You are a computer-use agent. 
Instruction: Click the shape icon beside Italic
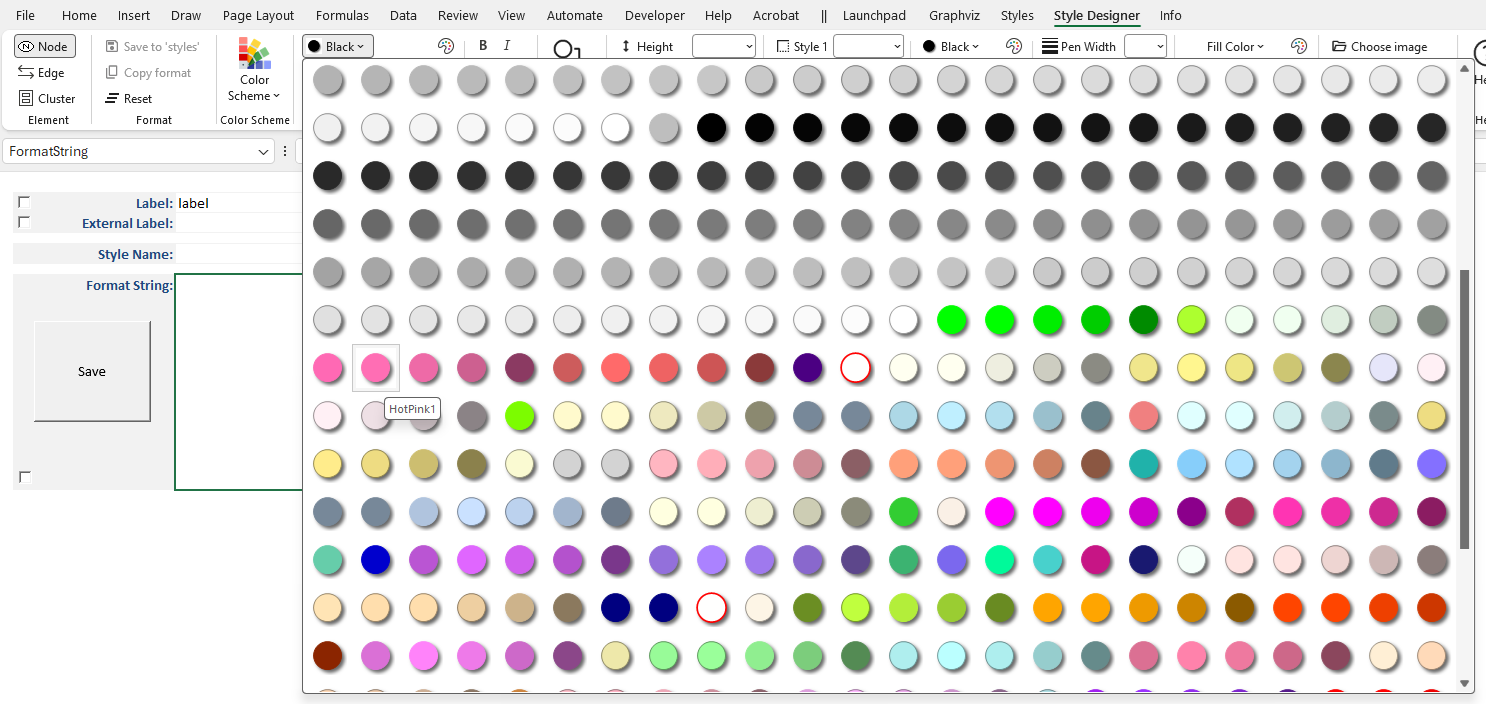pos(566,48)
